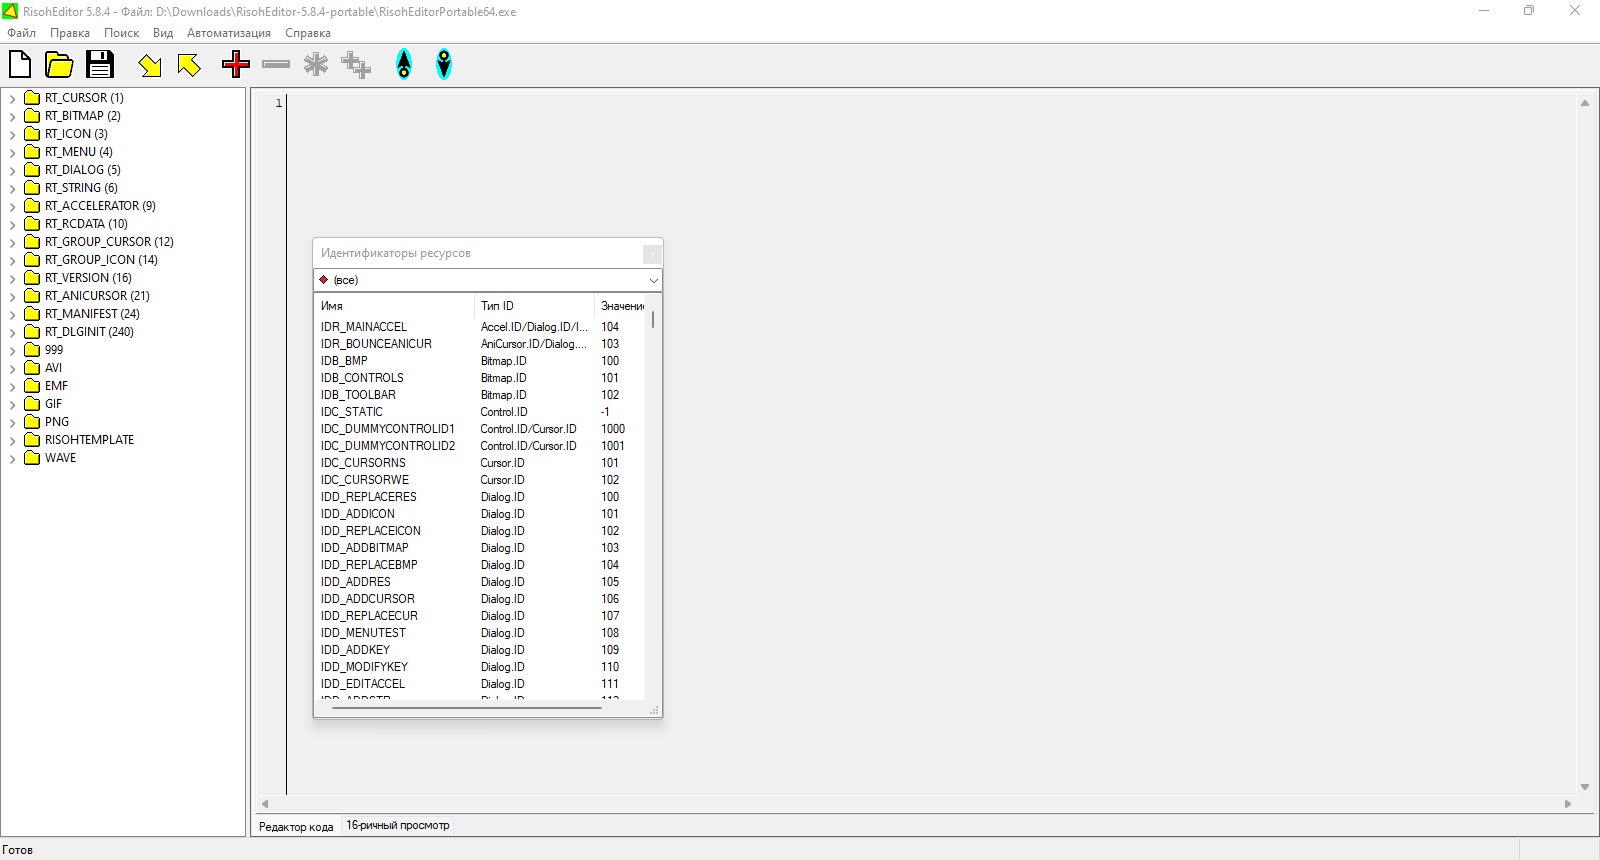
Task: Click the yellow down-right arrow toolbar icon
Action: click(x=150, y=66)
